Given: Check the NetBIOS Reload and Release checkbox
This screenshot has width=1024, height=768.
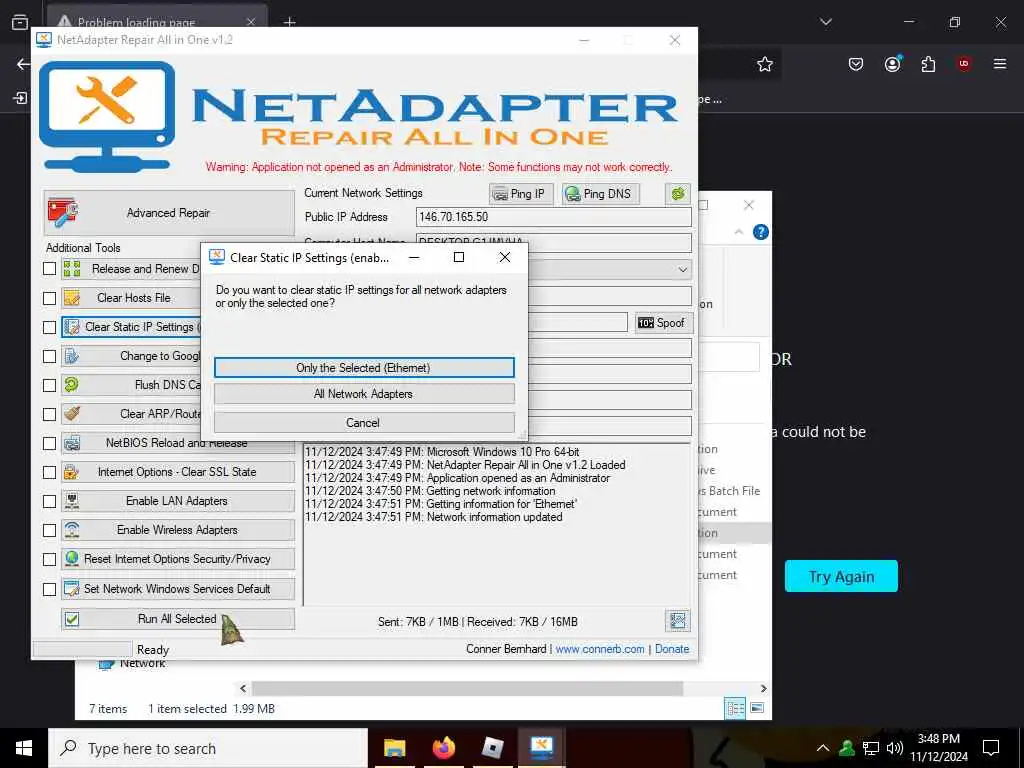Looking at the screenshot, I should (50, 443).
